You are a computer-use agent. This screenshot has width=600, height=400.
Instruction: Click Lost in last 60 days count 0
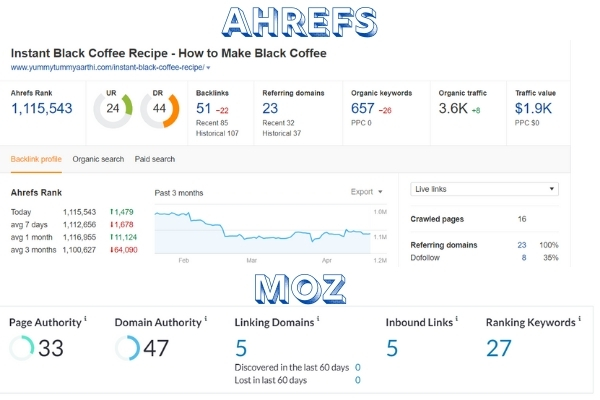[357, 380]
